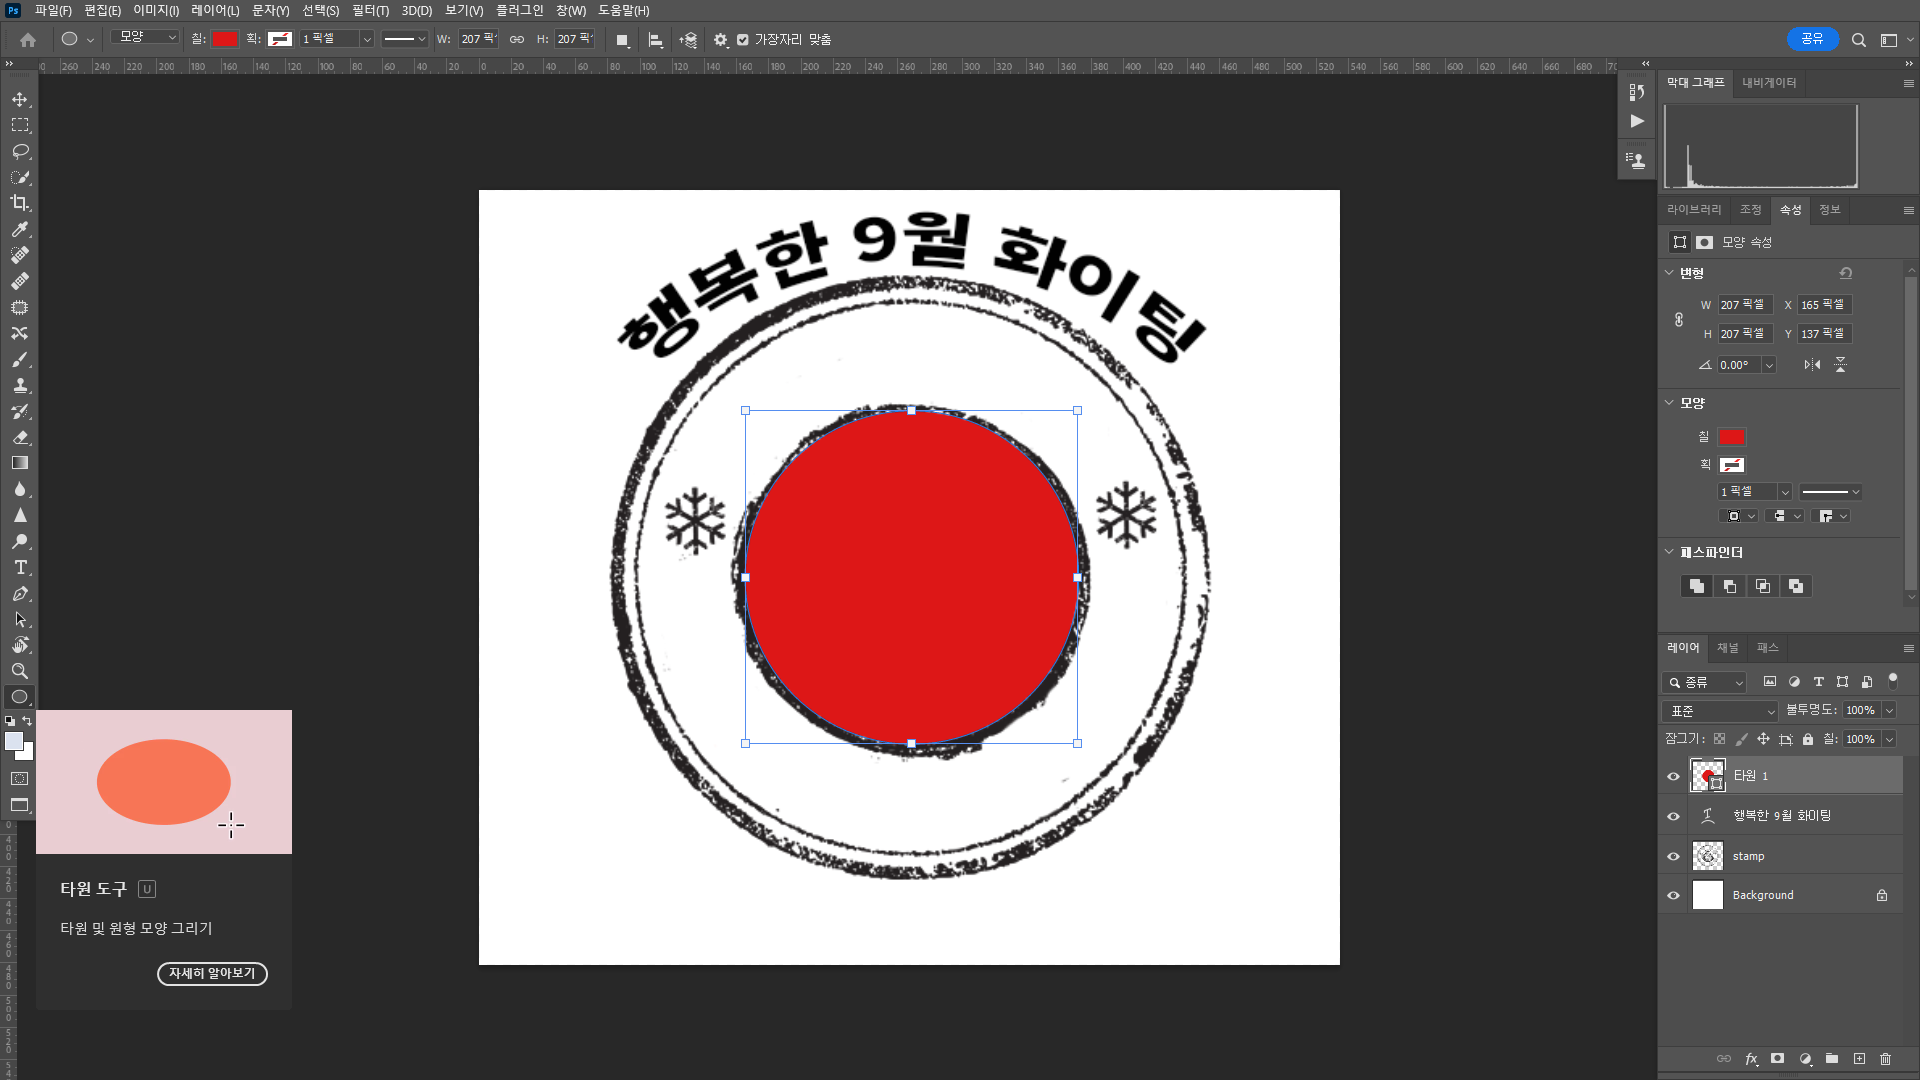The image size is (1920, 1080).
Task: Select the Crop tool
Action: tap(20, 203)
